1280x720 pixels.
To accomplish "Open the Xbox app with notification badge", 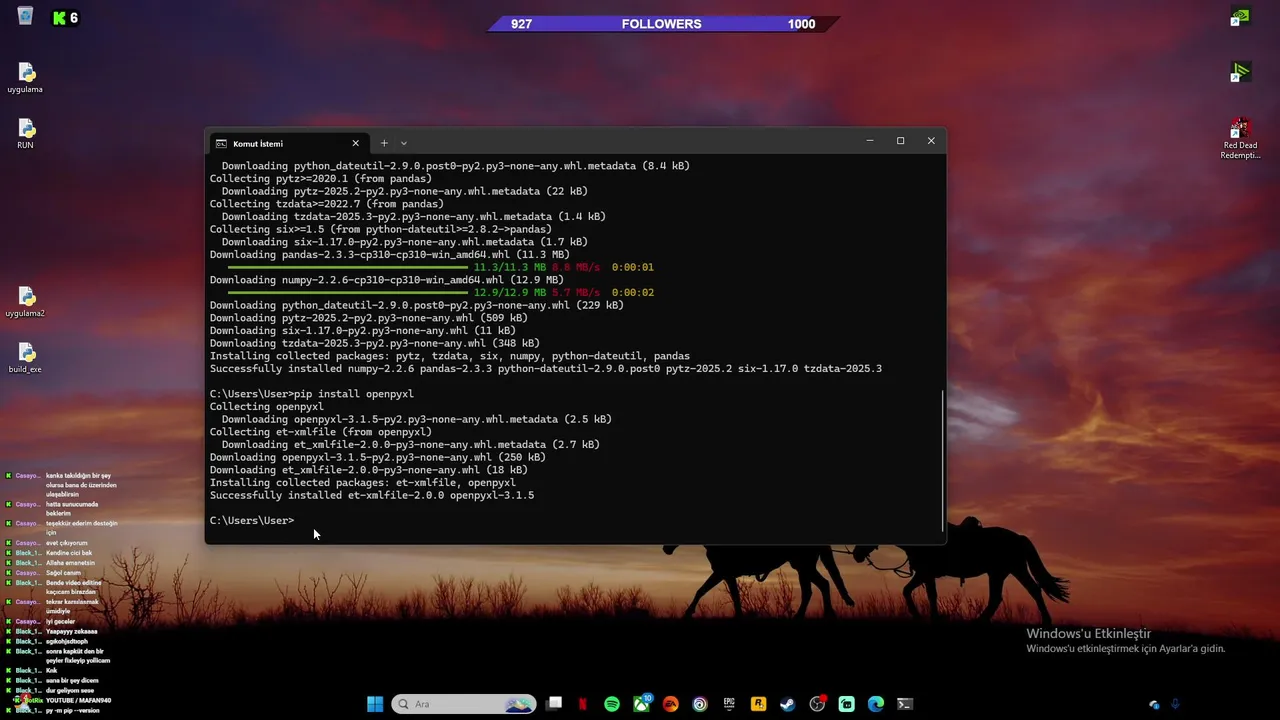I will tap(641, 704).
